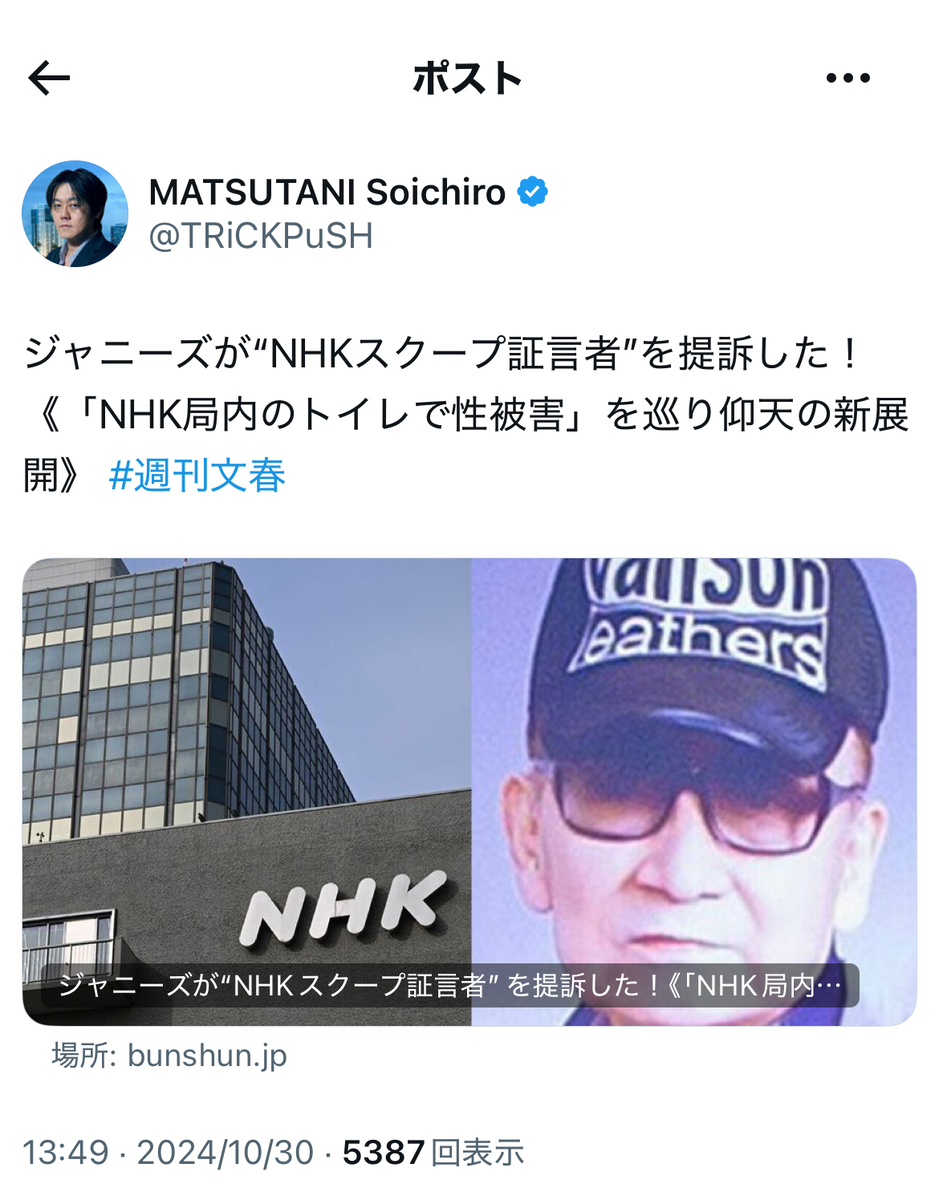
Task: View the 5387 回表示 view count
Action: (x=433, y=1152)
